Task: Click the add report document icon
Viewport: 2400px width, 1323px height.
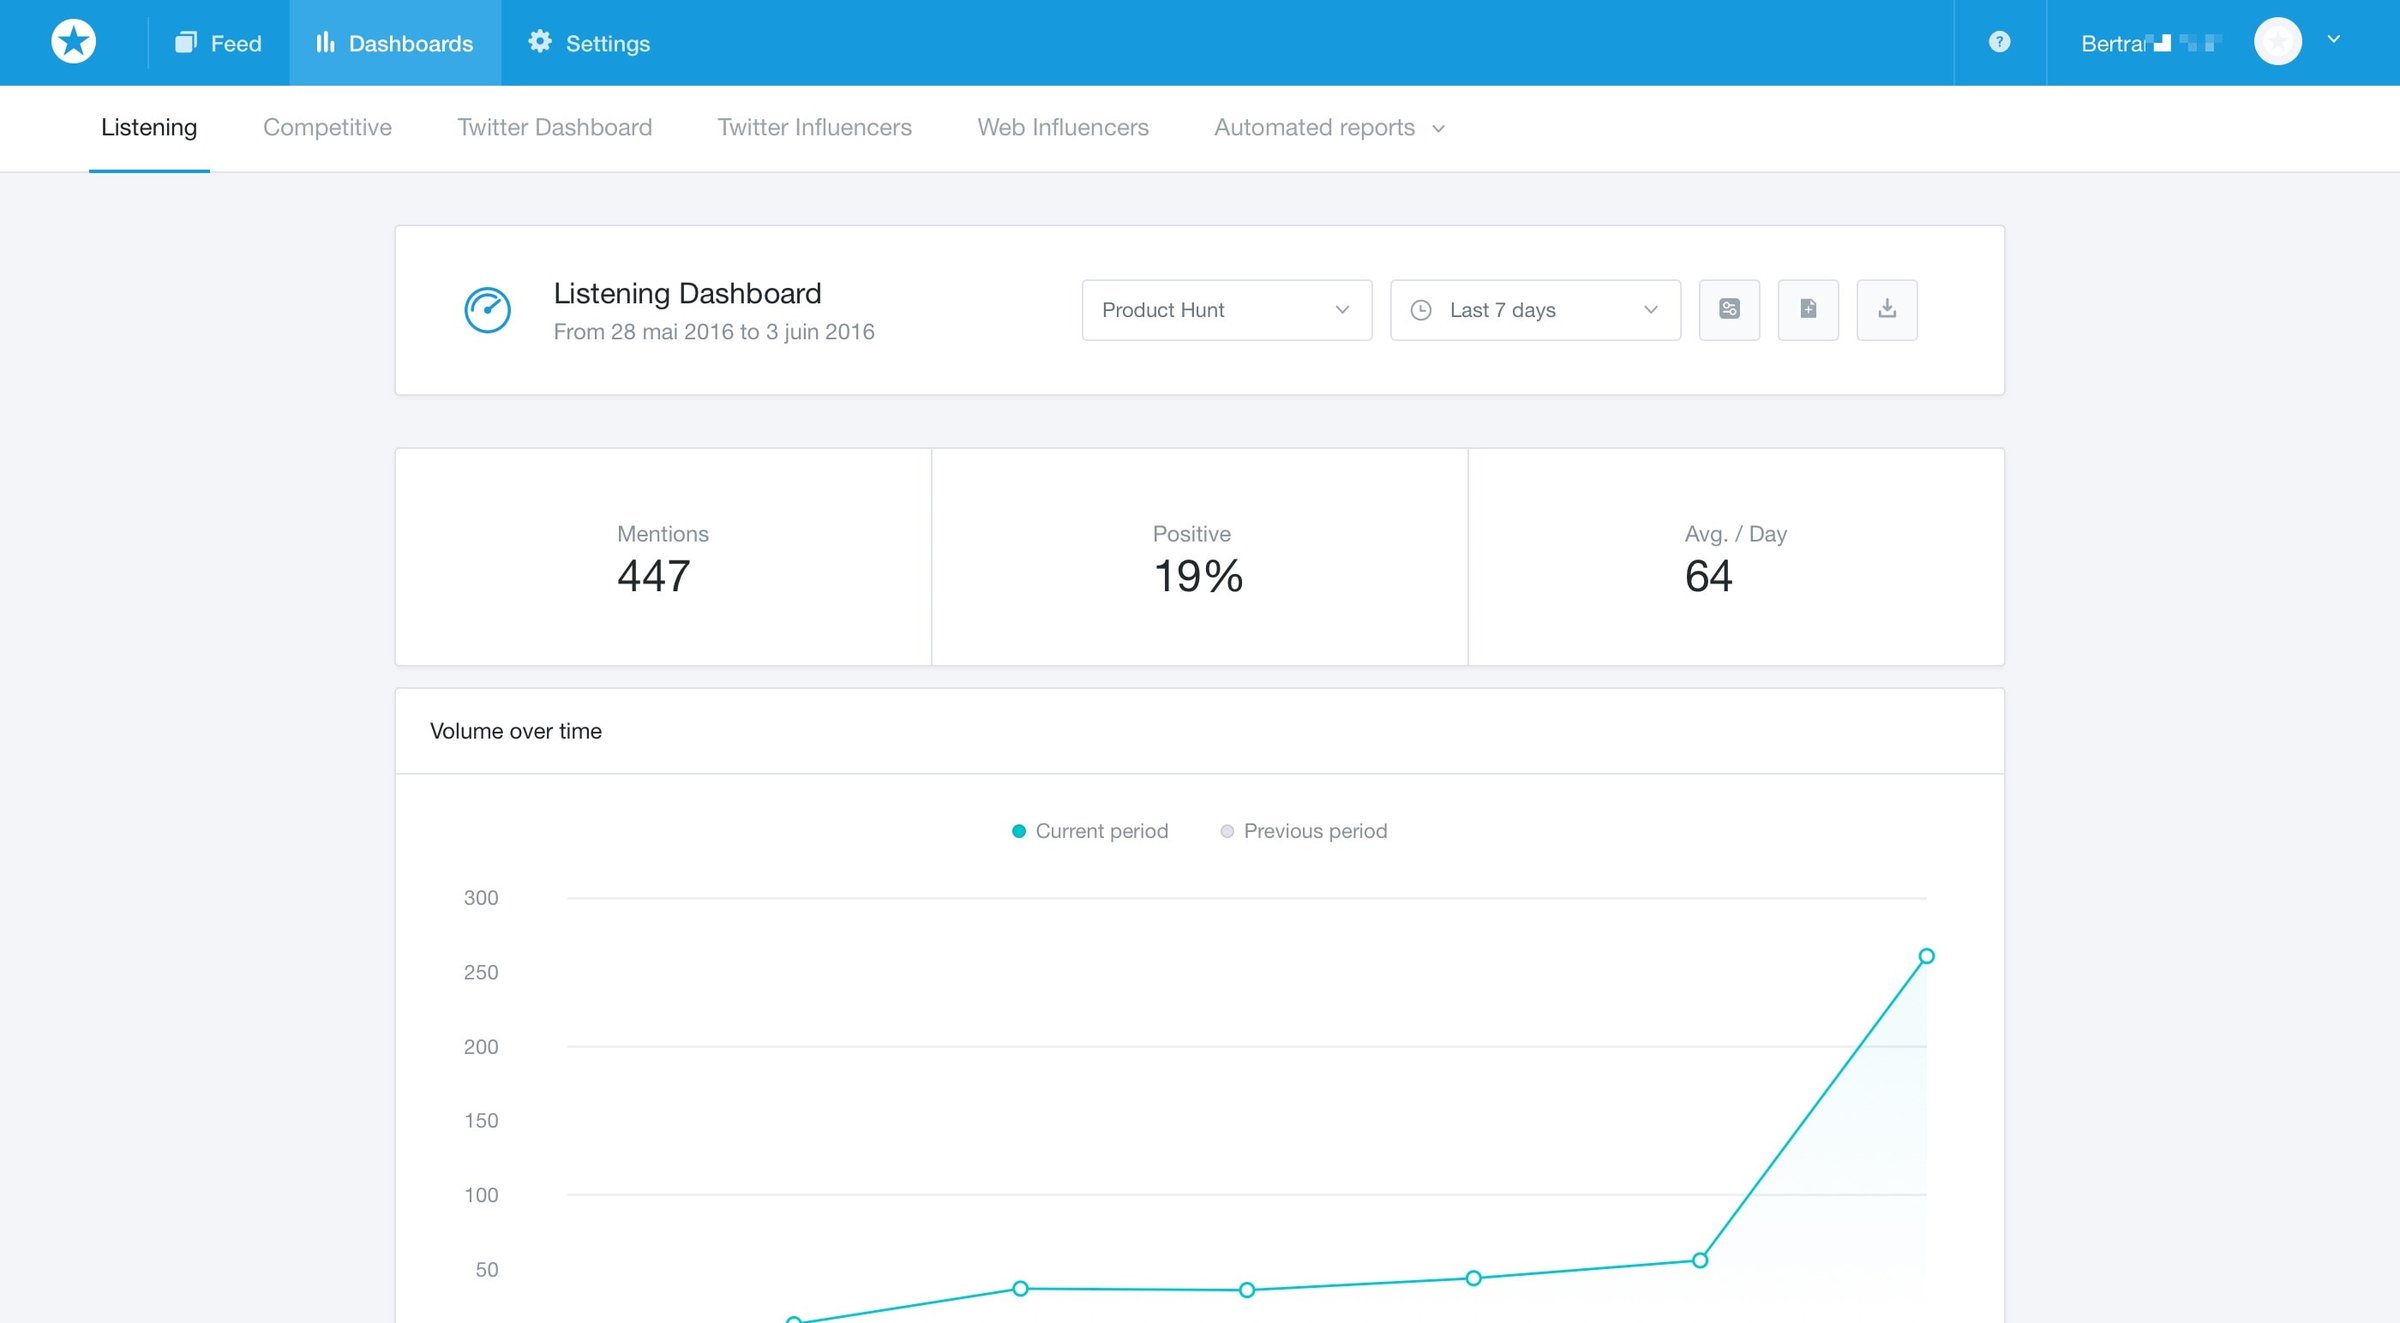Action: pyautogui.click(x=1808, y=310)
